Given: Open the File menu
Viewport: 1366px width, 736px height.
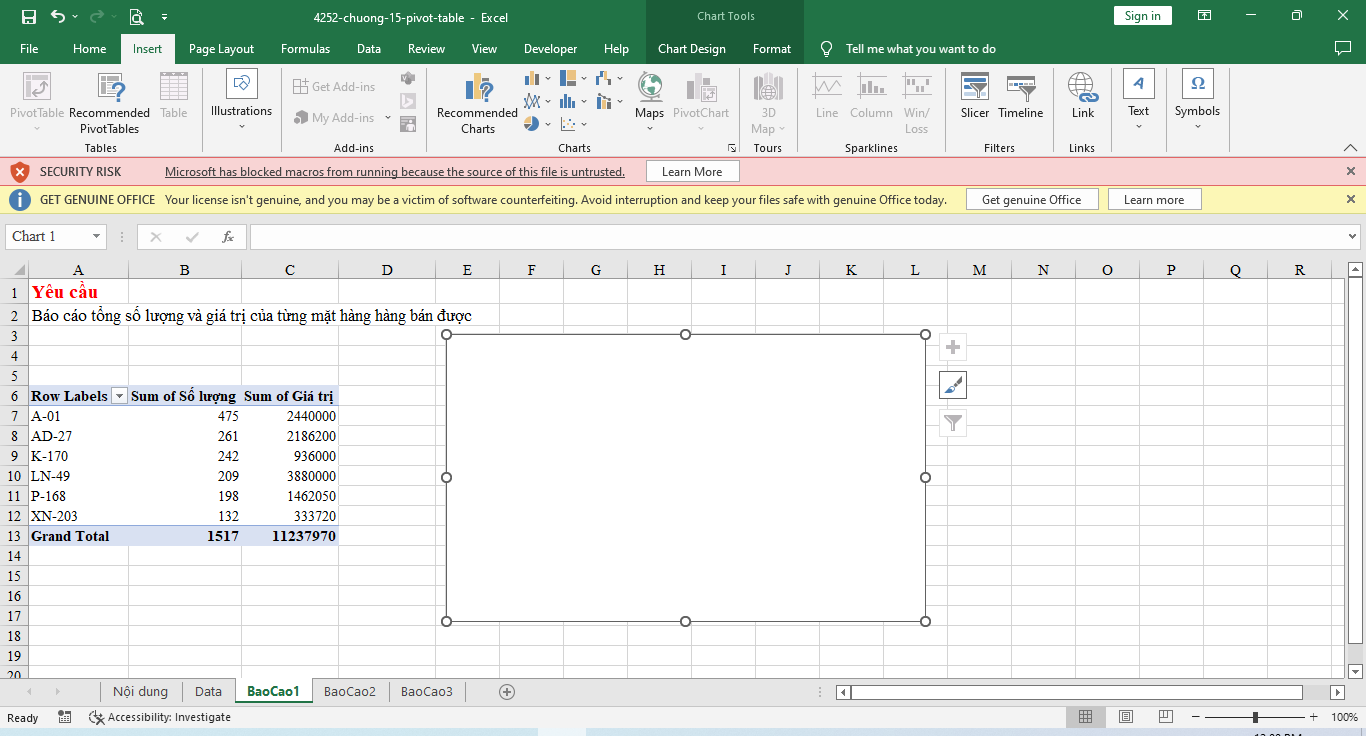Looking at the screenshot, I should pos(29,49).
